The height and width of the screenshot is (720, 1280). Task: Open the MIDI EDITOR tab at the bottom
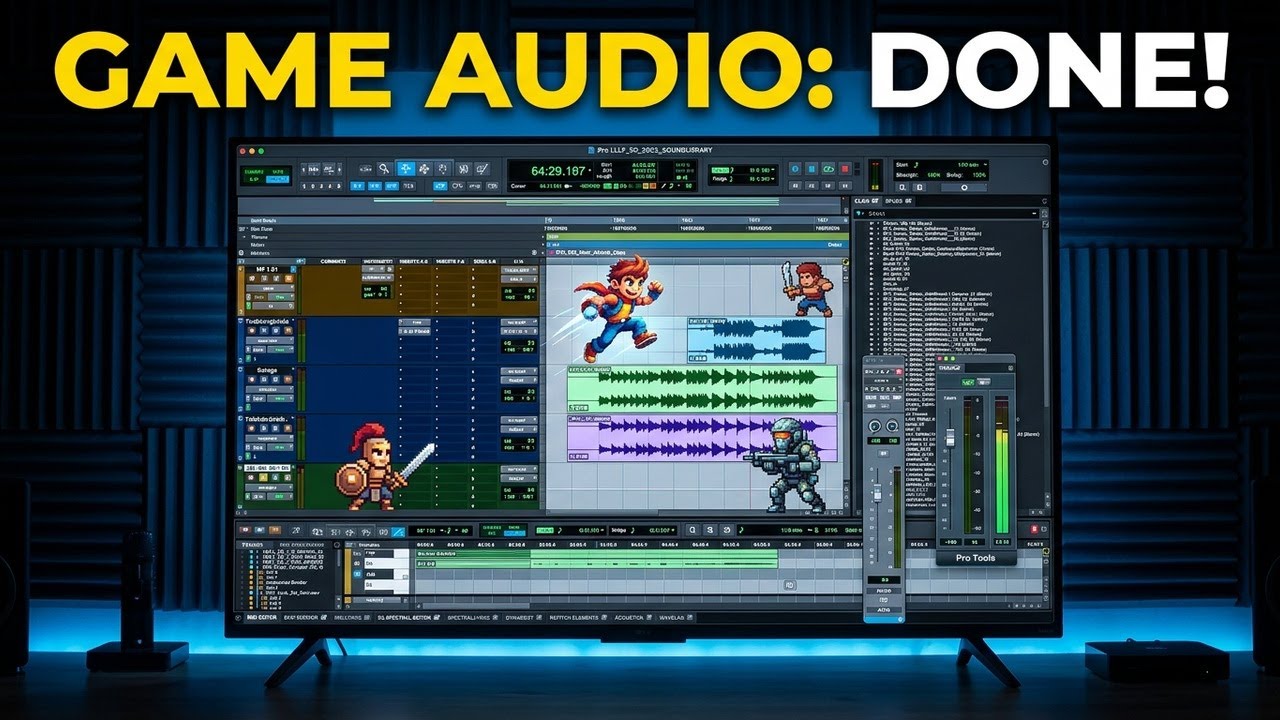[261, 617]
